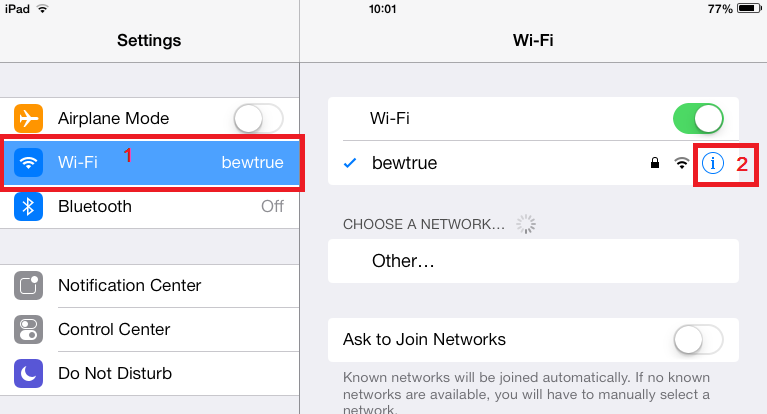The height and width of the screenshot is (414, 767).
Task: Tap the Control Center icon
Action: 28,329
